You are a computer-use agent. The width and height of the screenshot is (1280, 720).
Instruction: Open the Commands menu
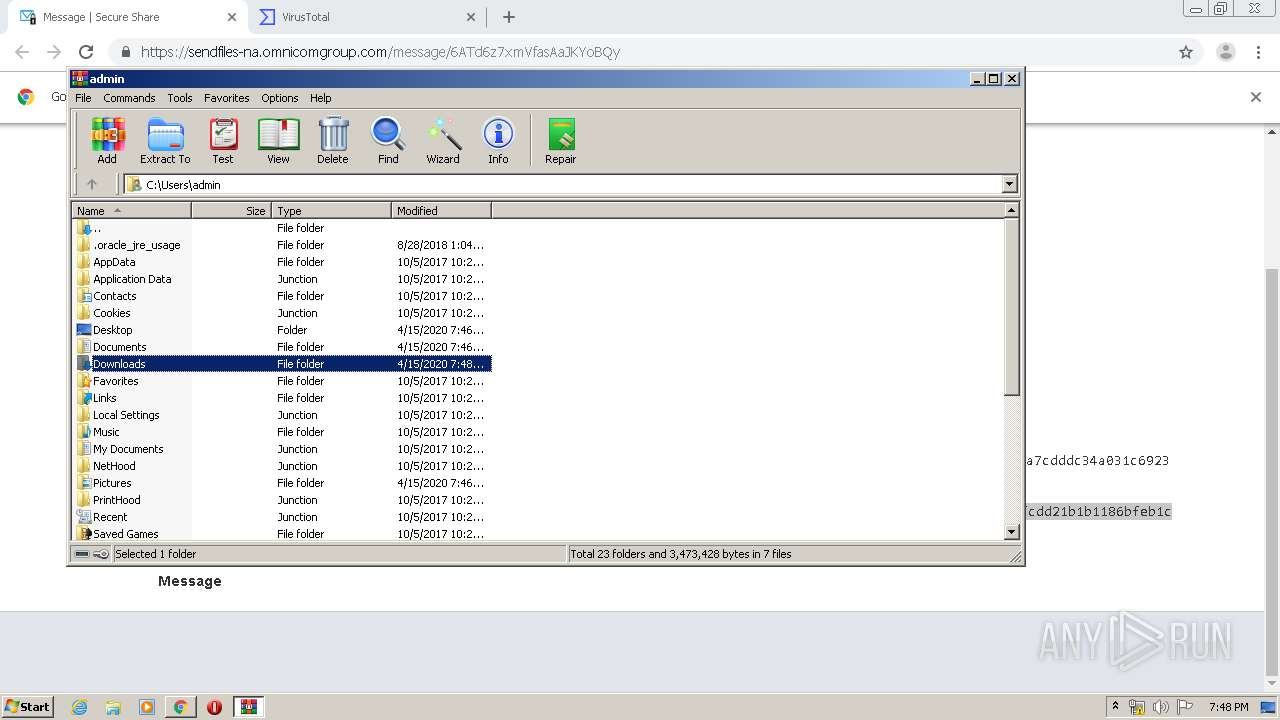[129, 98]
